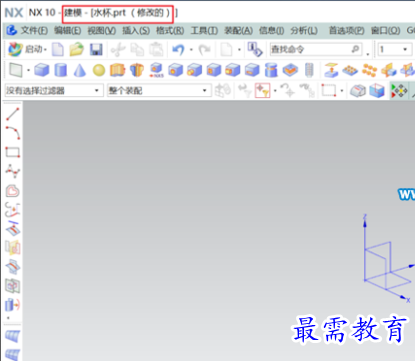Click the 水杯.prt title text
The width and height of the screenshot is (415, 361).
coord(110,13)
